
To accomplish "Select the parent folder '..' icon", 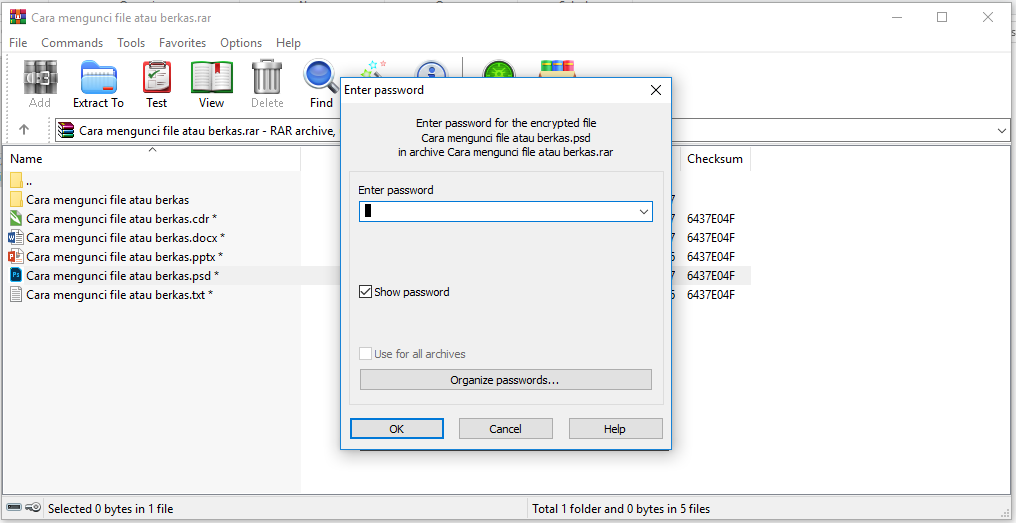I will [x=16, y=180].
